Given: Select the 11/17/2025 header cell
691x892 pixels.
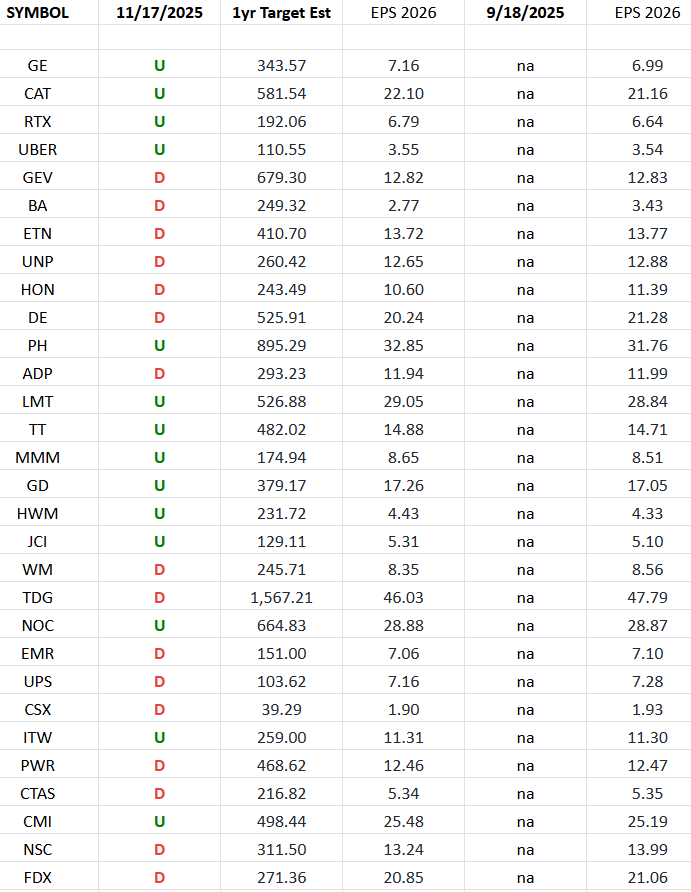Looking at the screenshot, I should (158, 13).
